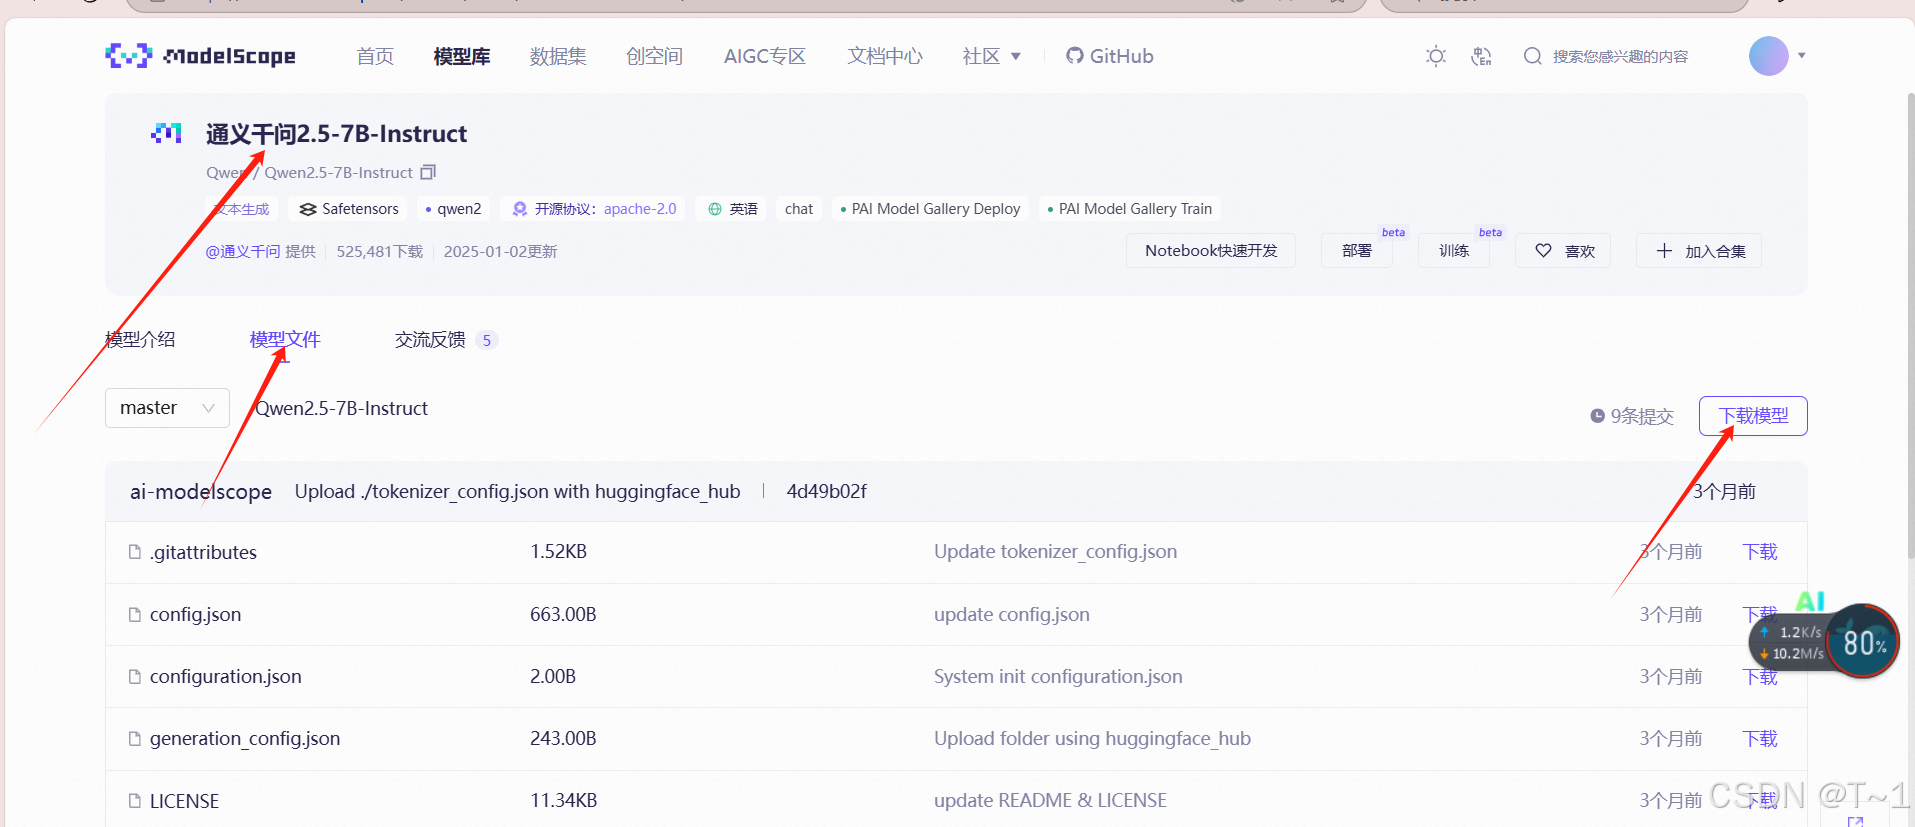Screen dimensions: 1915x827
Task: Open 数据集 in the top navigation
Action: (x=558, y=56)
